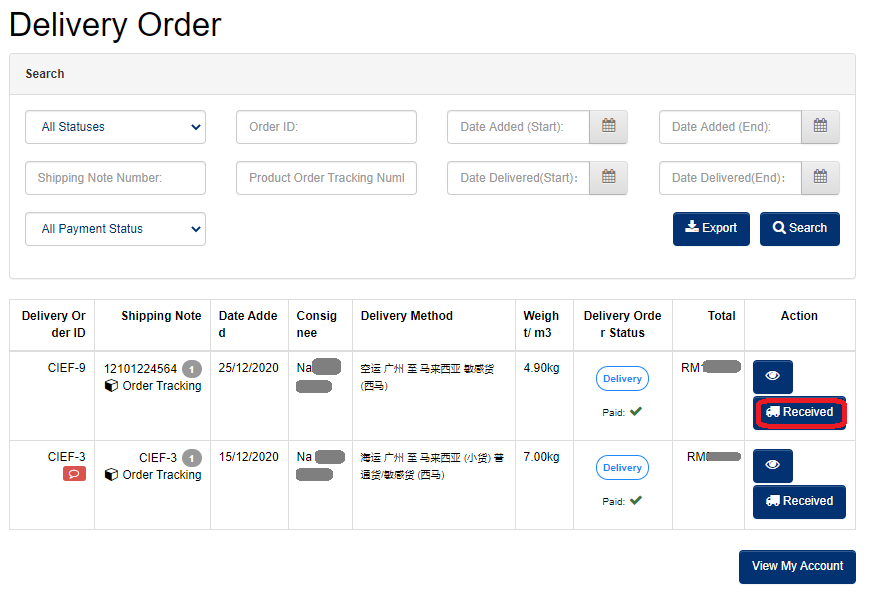Viewport: 869px width, 597px height.
Task: Open calendar for Date Added (End)
Action: pos(820,127)
